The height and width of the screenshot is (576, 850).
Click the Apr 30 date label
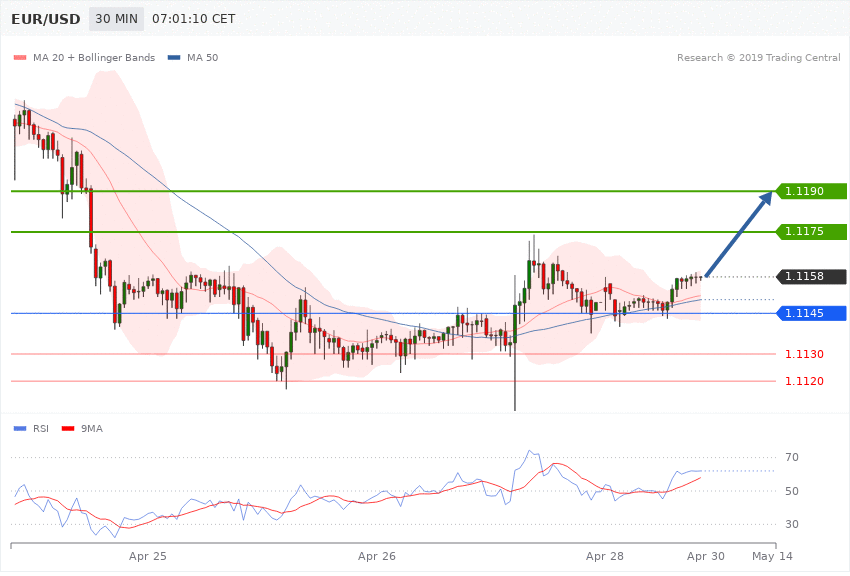[x=705, y=556]
